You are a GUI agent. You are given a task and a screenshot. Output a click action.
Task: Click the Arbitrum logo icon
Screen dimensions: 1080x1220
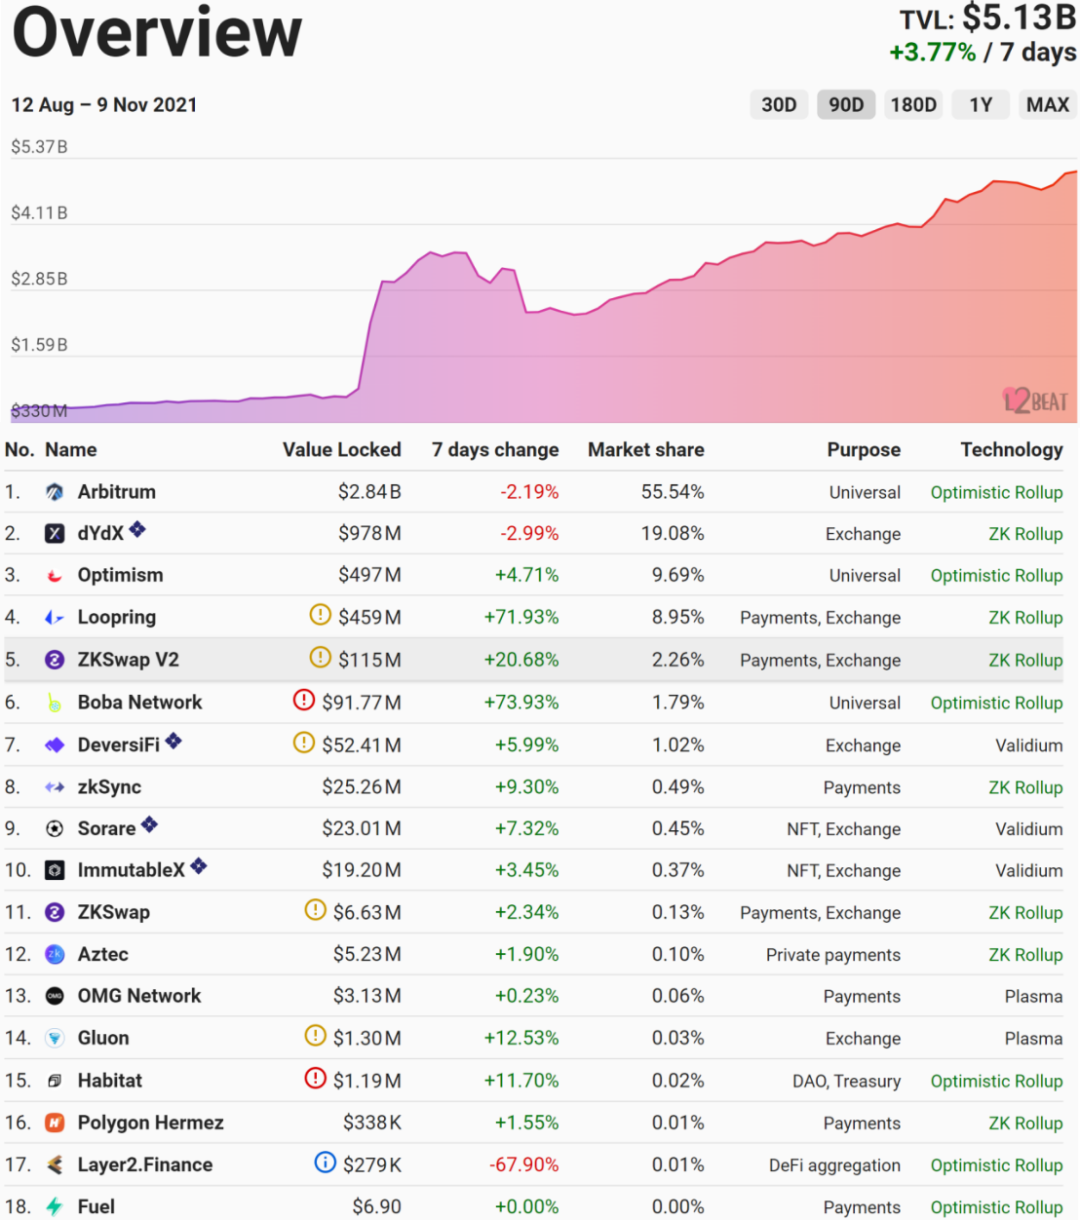coord(55,492)
